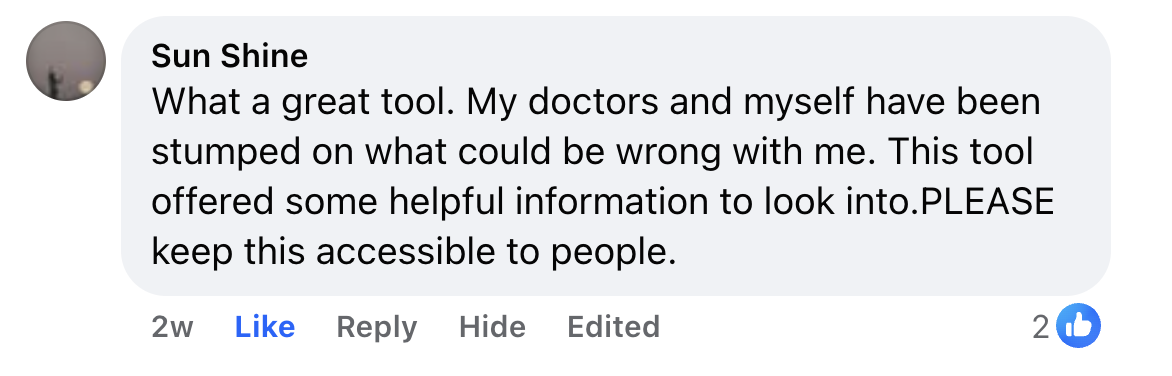Viewport: 1172px width, 376px height.
Task: Open the Sun Shine profile name link
Action: click(x=229, y=56)
